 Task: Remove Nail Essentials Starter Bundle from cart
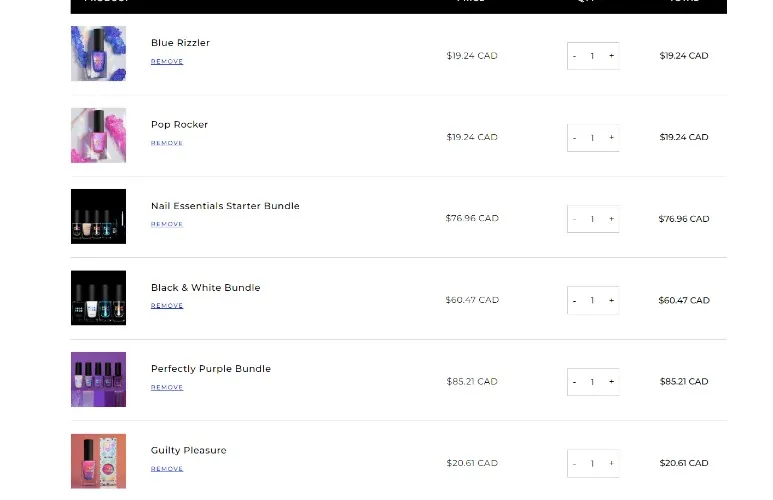point(167,224)
